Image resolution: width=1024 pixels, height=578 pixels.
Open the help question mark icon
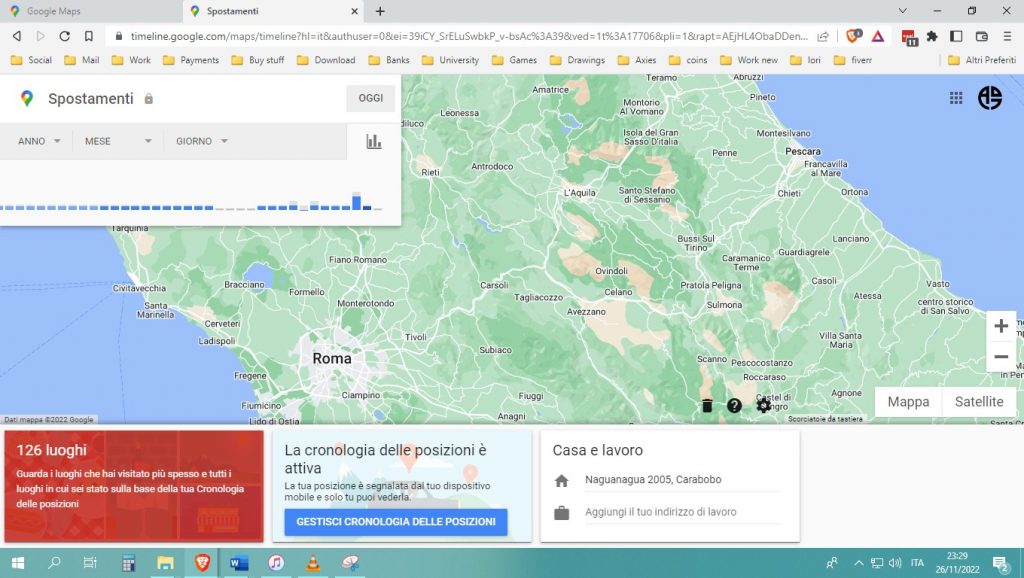point(734,405)
